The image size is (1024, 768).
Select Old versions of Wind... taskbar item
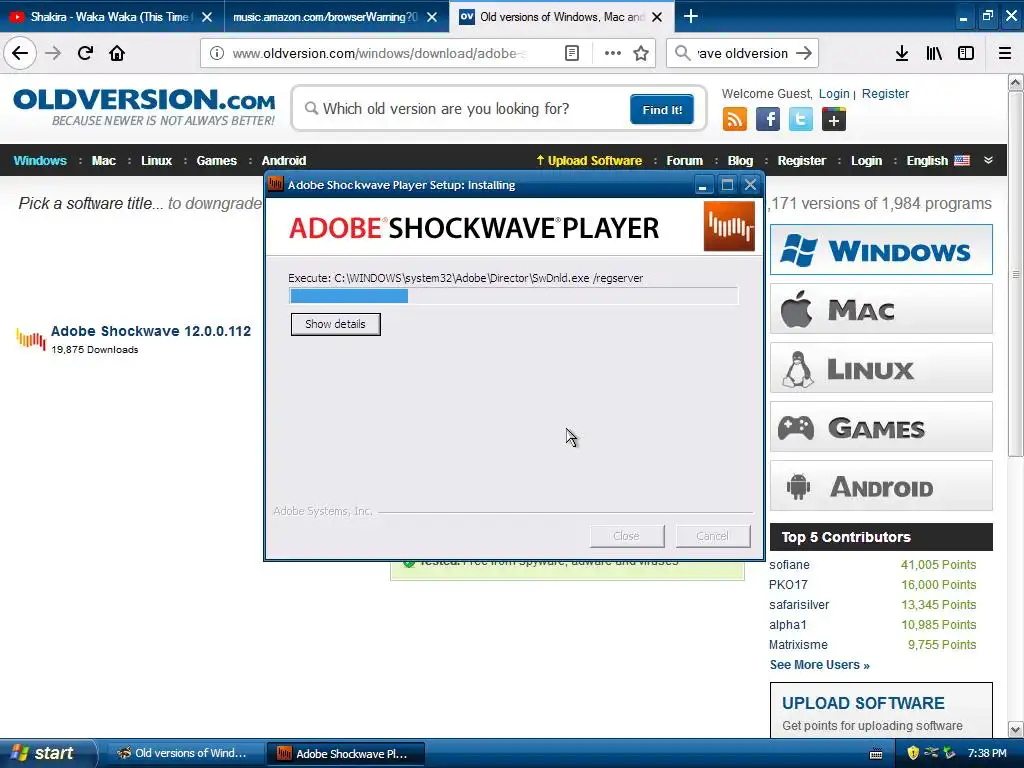tap(183, 753)
